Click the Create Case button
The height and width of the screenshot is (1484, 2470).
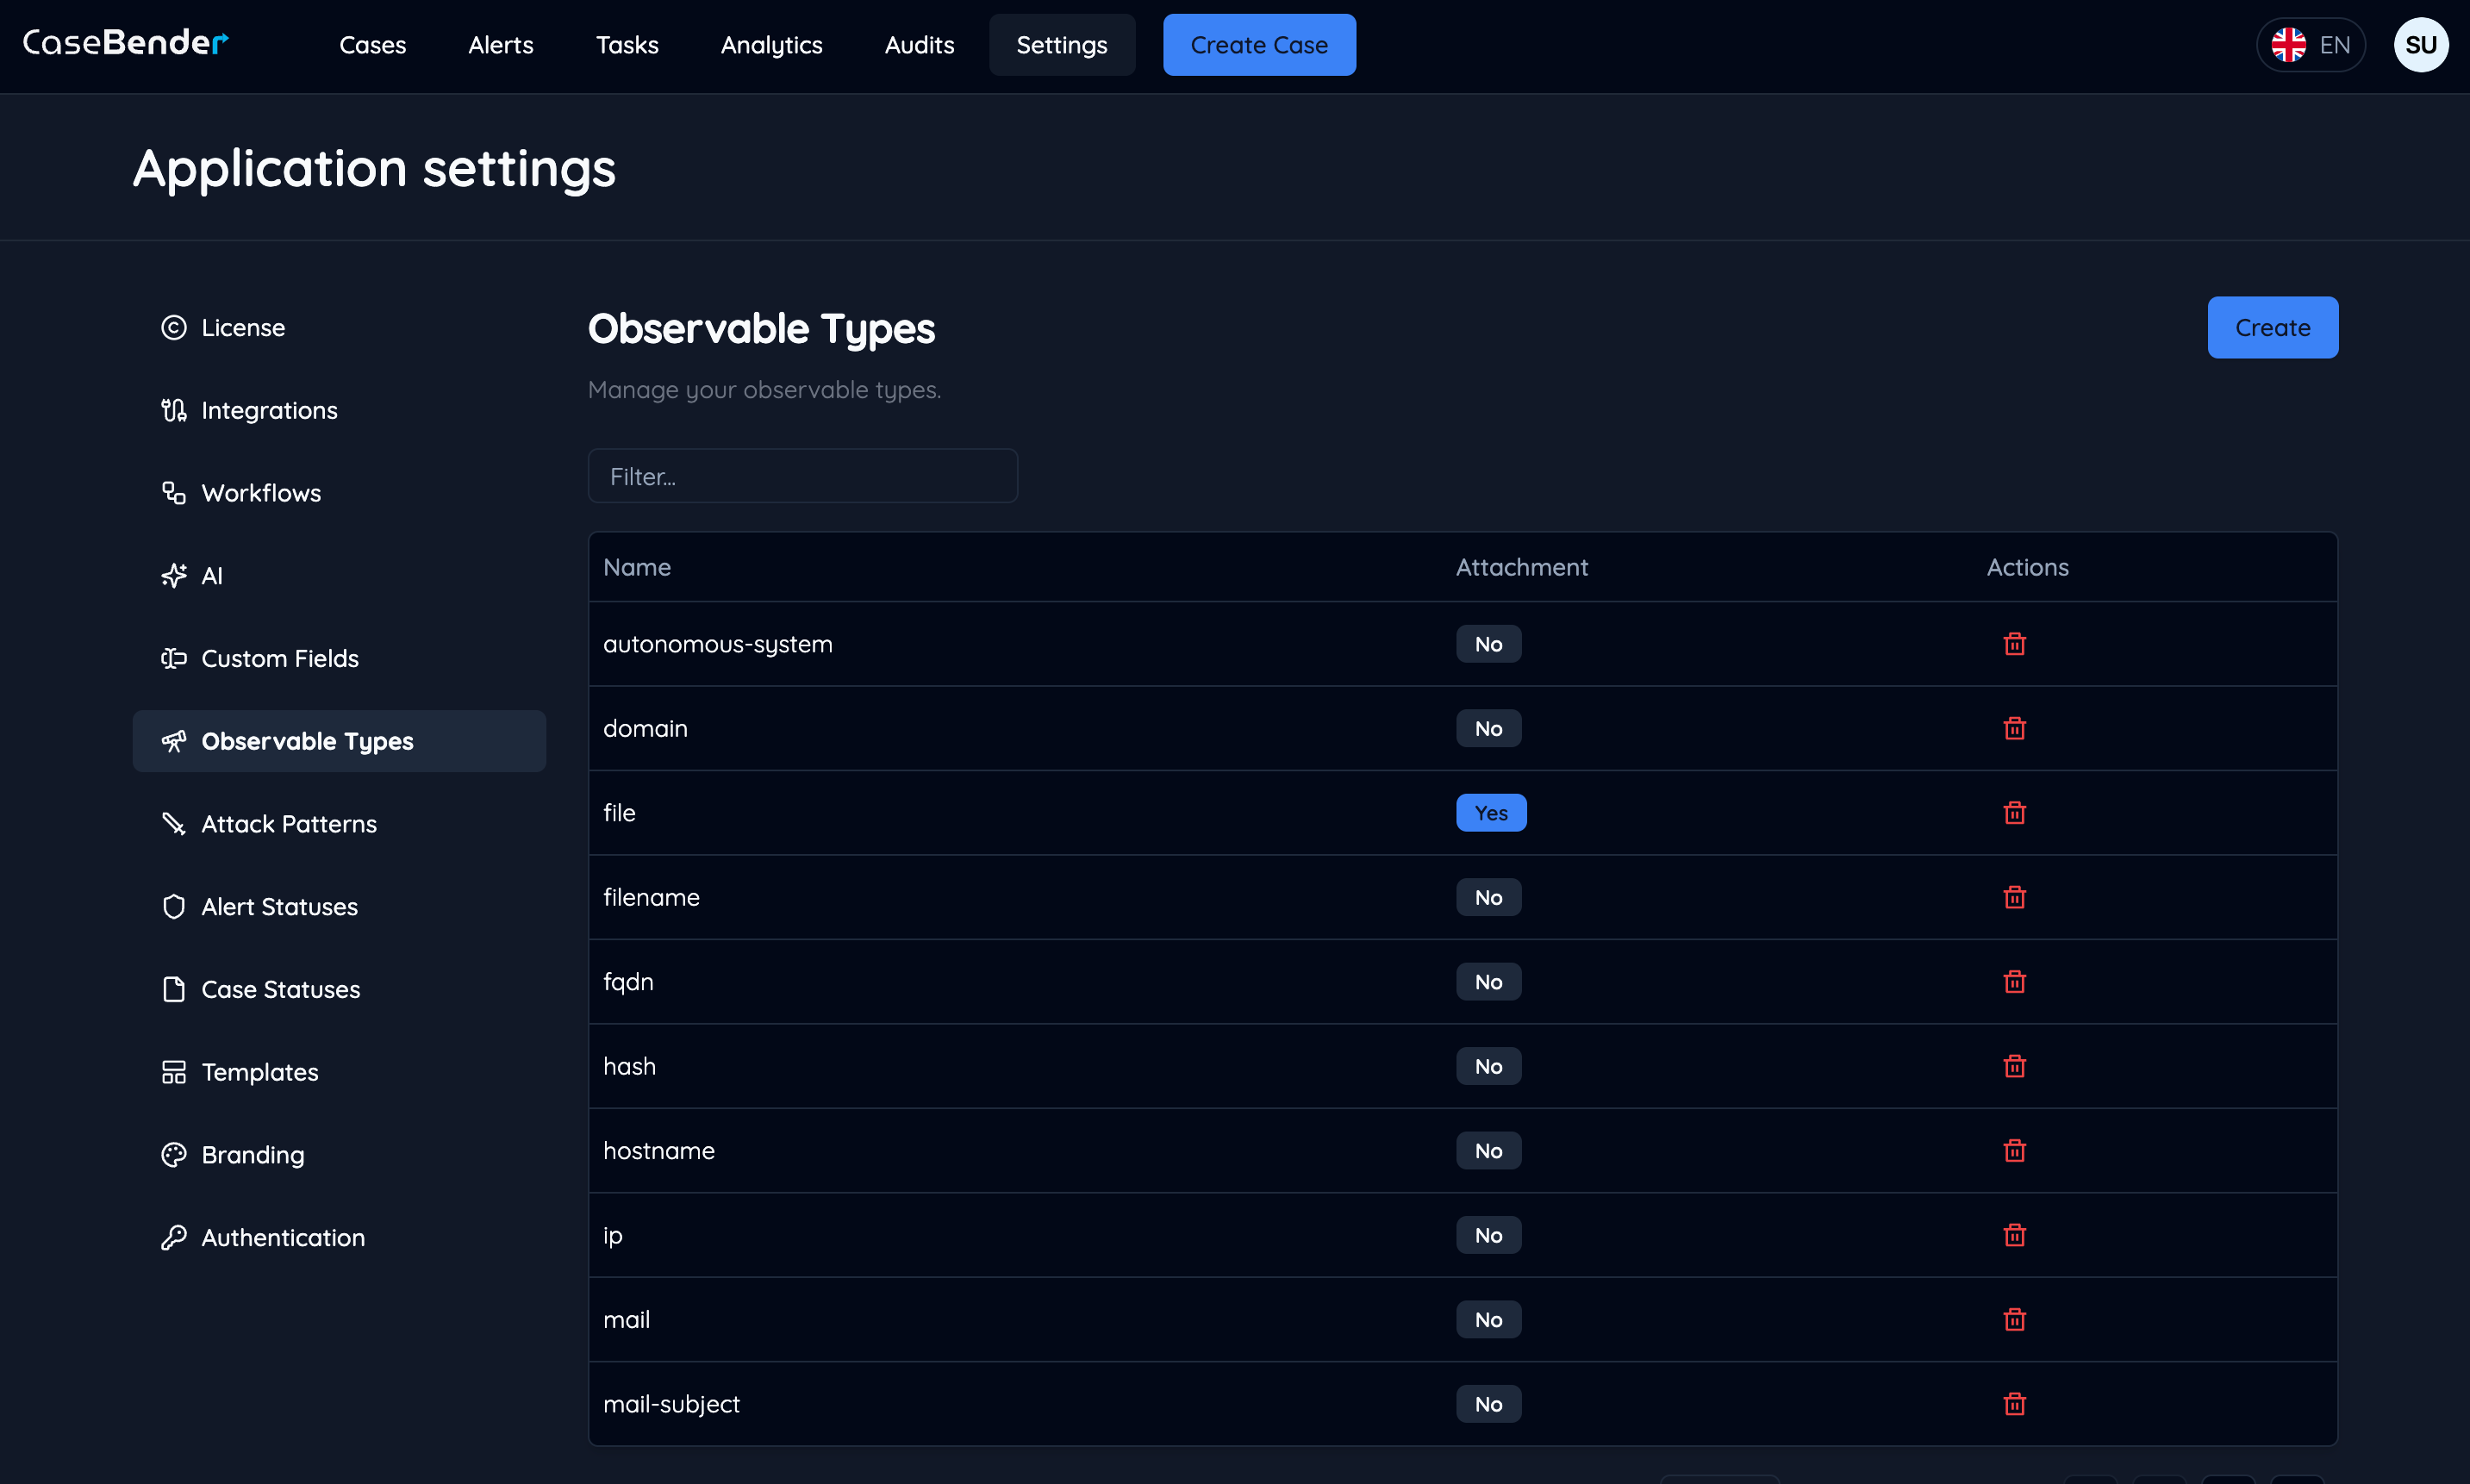(1259, 44)
